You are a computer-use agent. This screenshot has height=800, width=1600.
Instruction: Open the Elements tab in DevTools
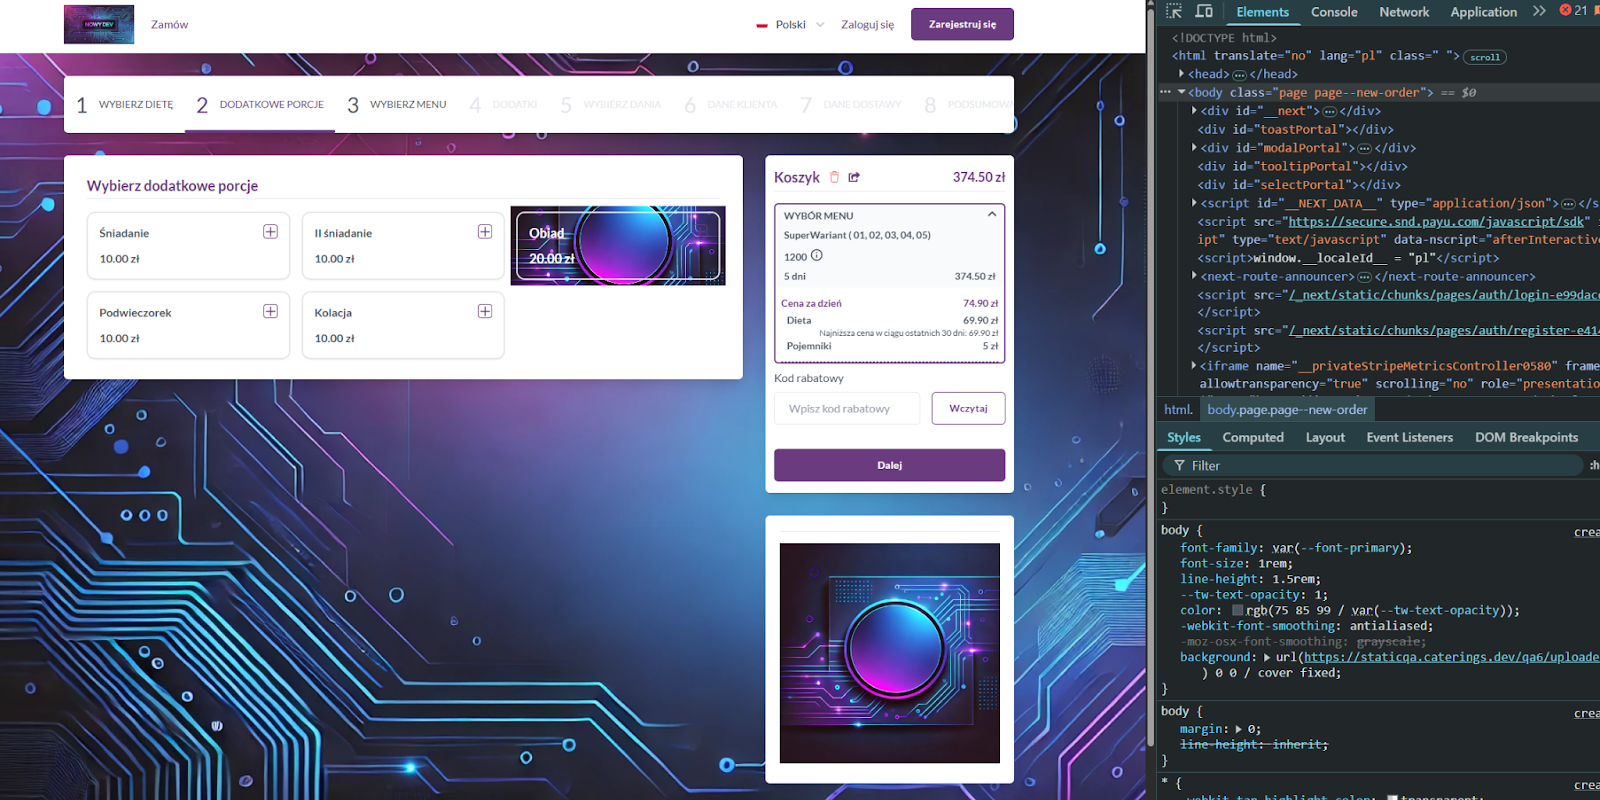[1262, 12]
